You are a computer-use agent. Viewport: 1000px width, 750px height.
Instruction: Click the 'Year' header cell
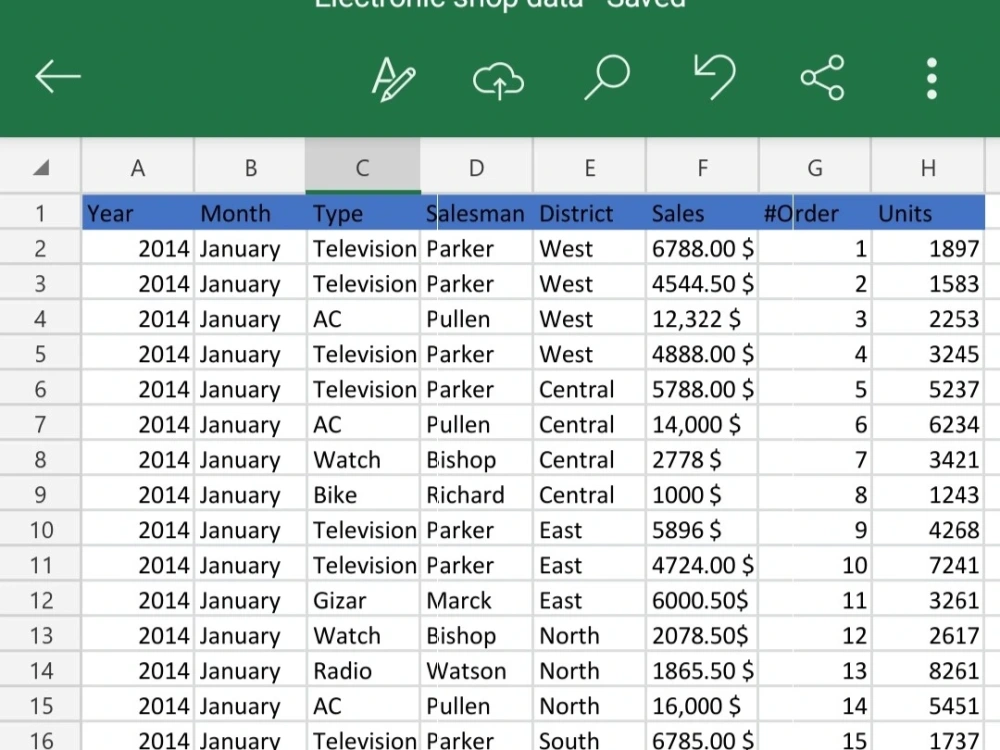tap(138, 213)
